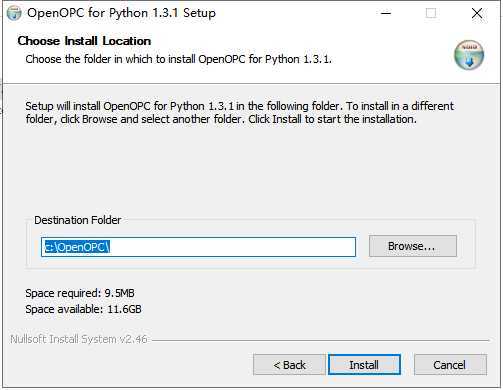Image resolution: width=503 pixels, height=390 pixels.
Task: Click the highlighted c:\OpenOPC\ path text
Action: [x=77, y=247]
